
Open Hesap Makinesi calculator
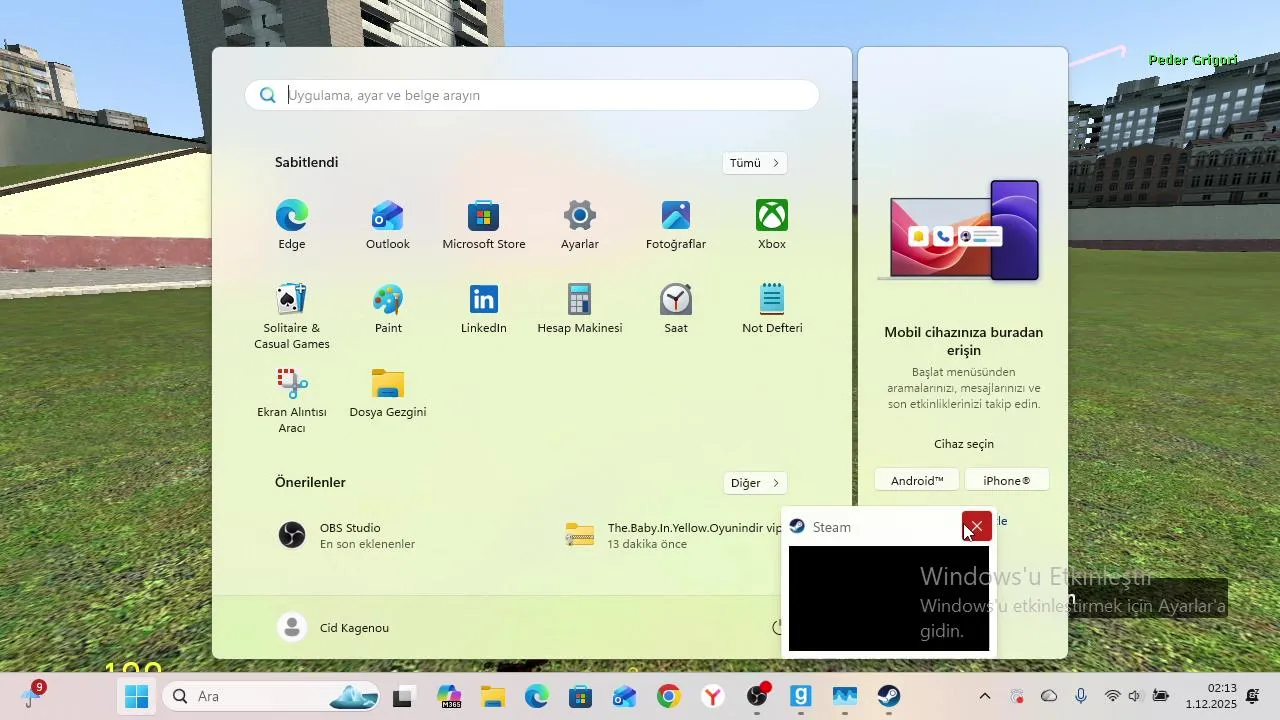[x=580, y=309]
